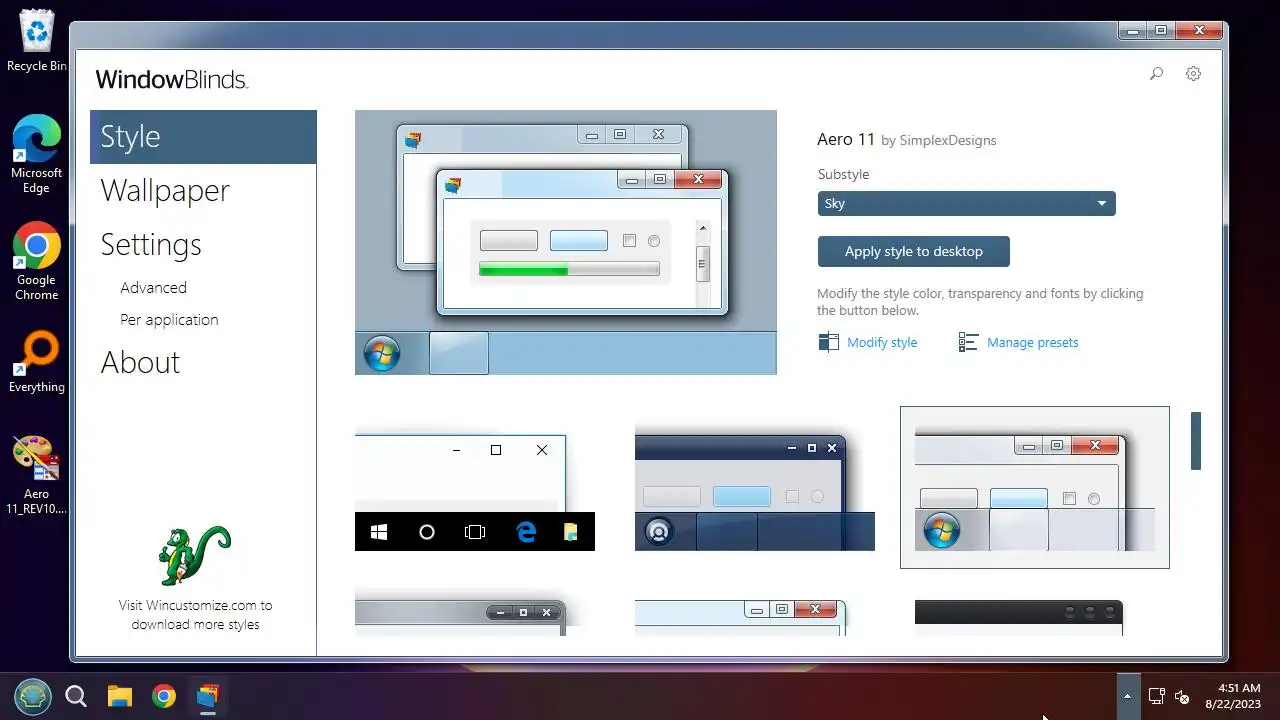
Task: Click the large Aero 11 style preview
Action: [x=566, y=242]
